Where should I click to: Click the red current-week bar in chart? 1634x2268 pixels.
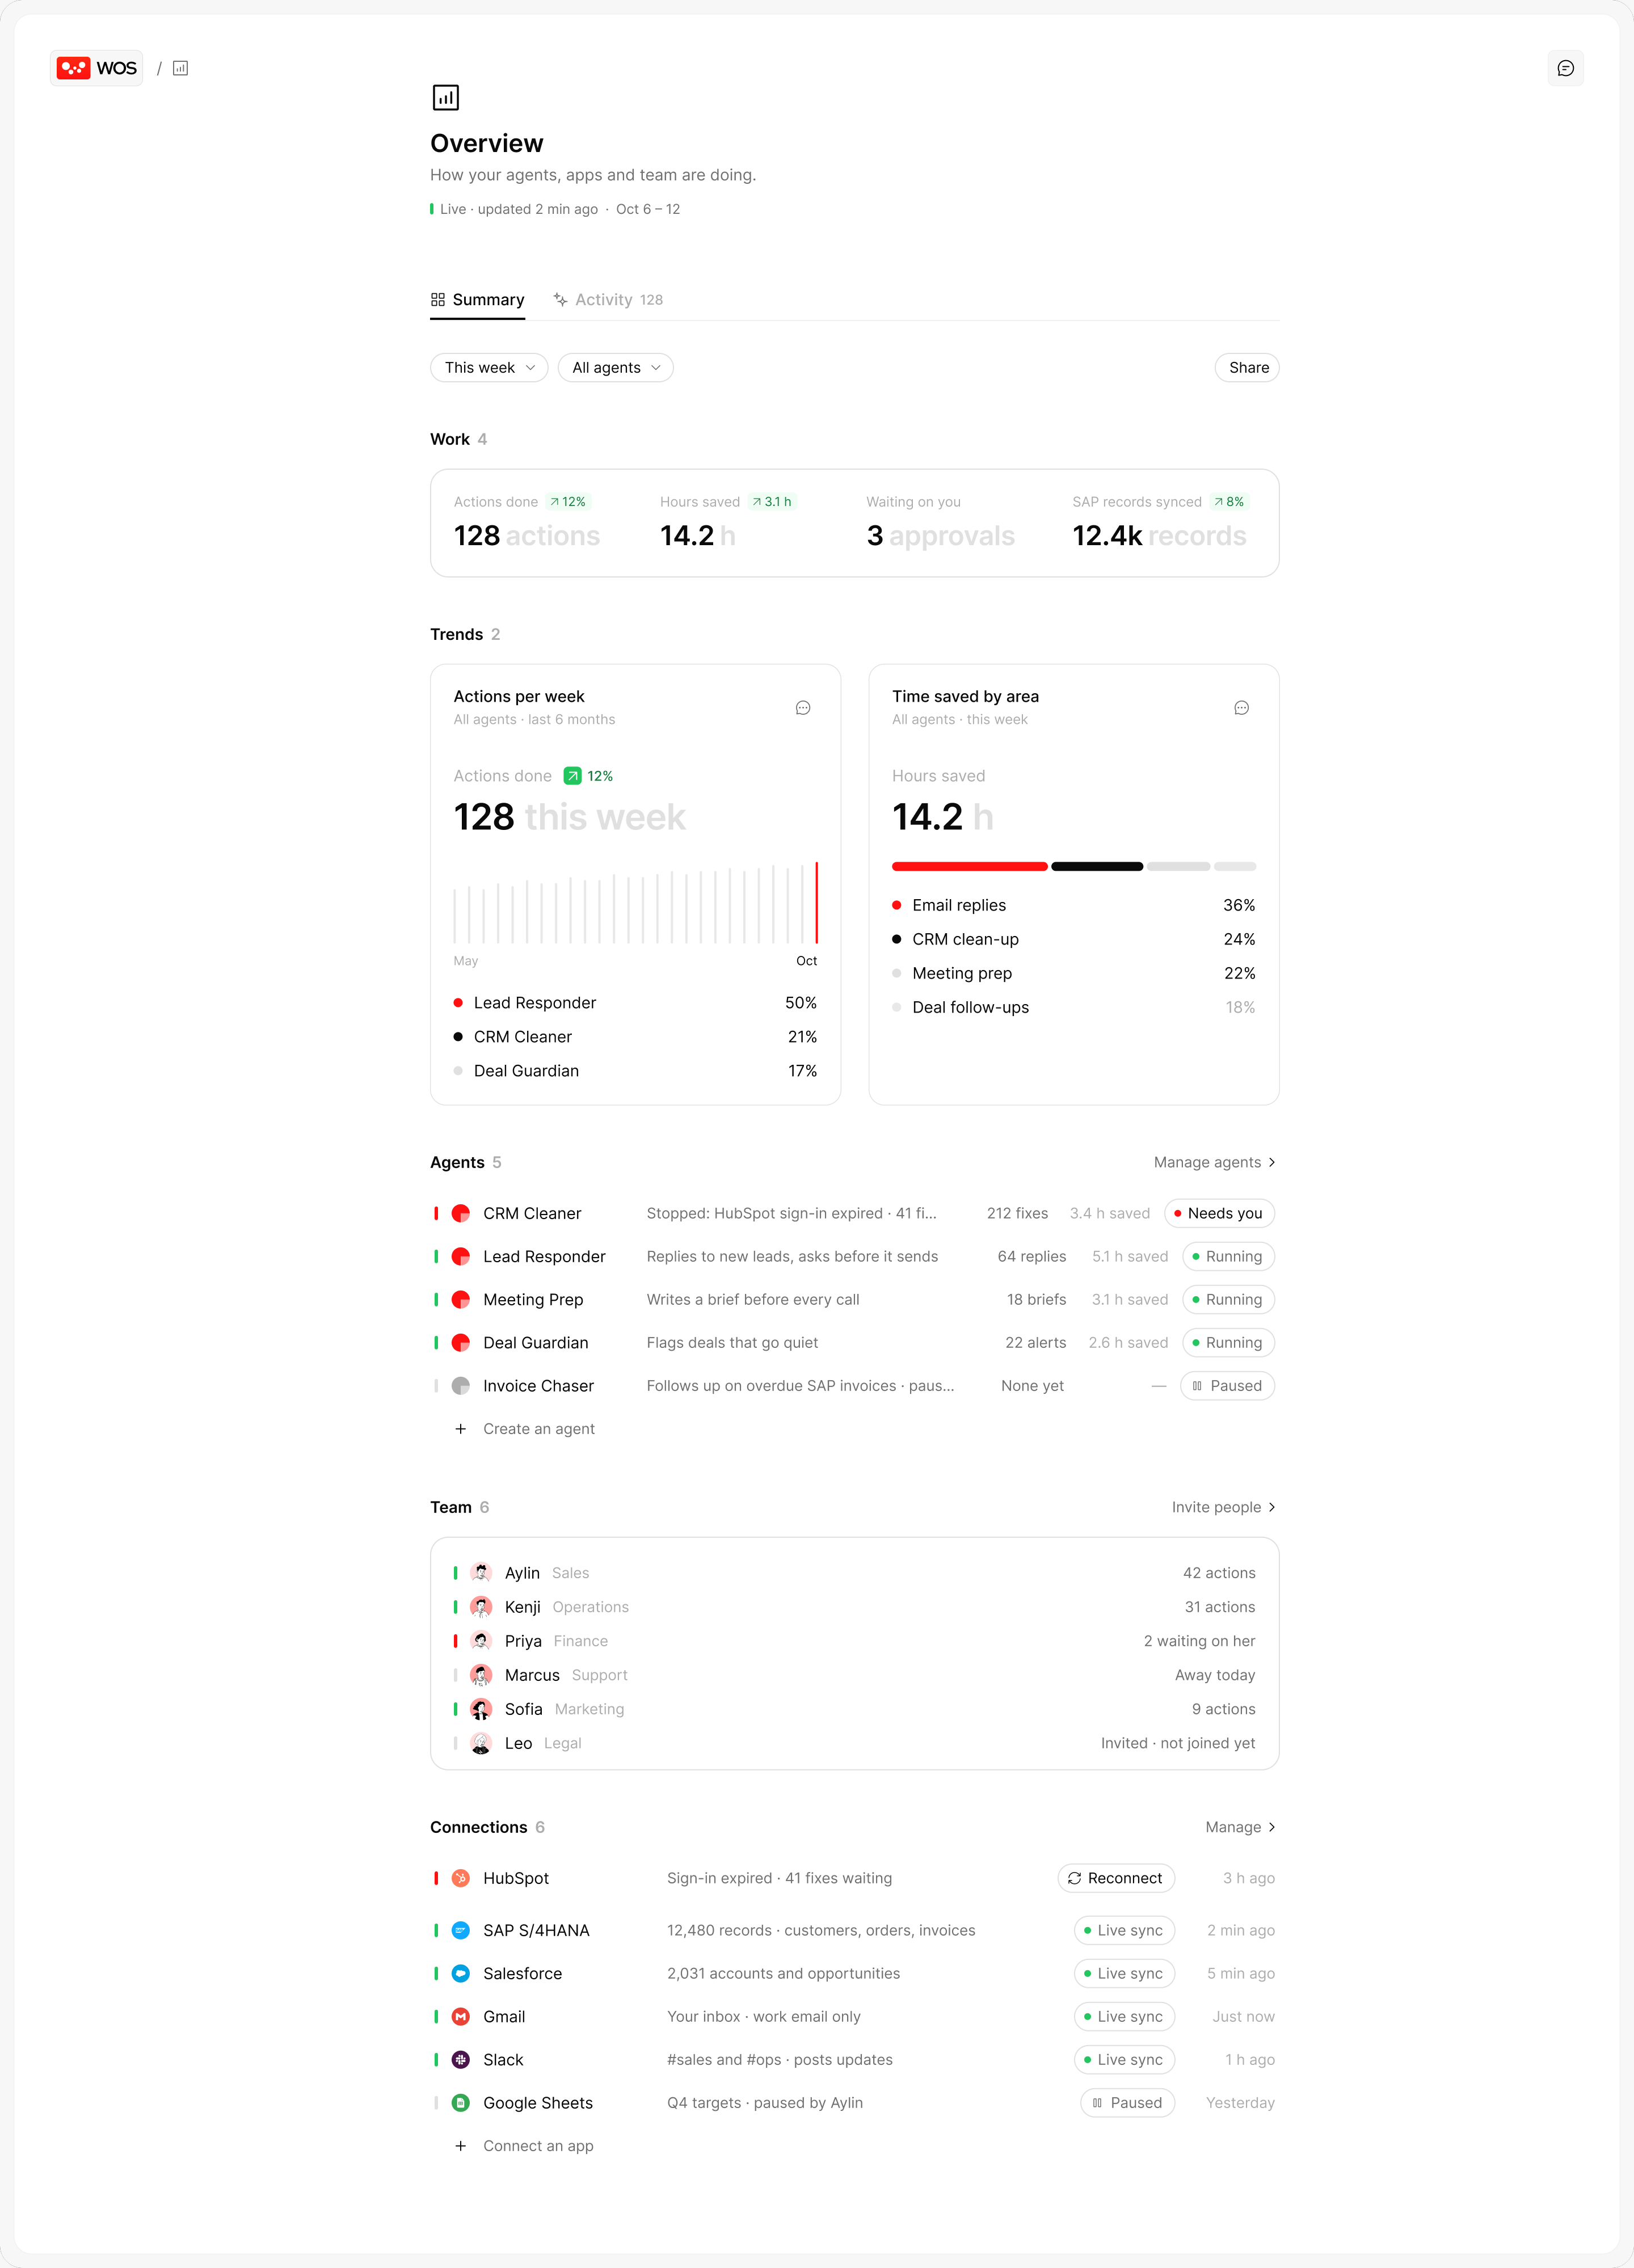click(816, 902)
